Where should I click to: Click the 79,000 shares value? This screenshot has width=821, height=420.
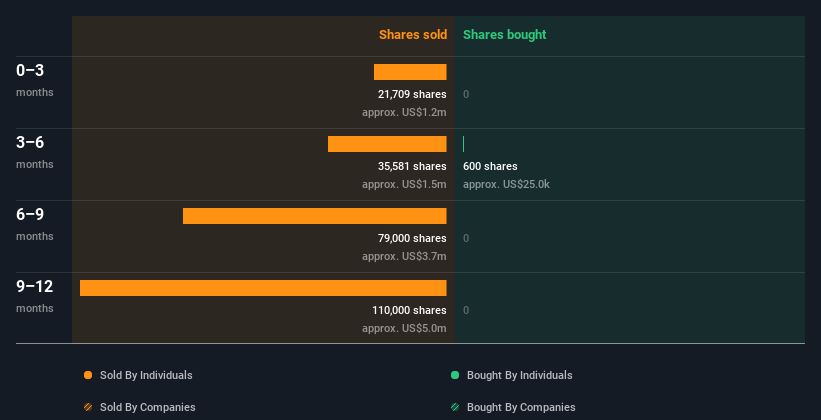412,238
